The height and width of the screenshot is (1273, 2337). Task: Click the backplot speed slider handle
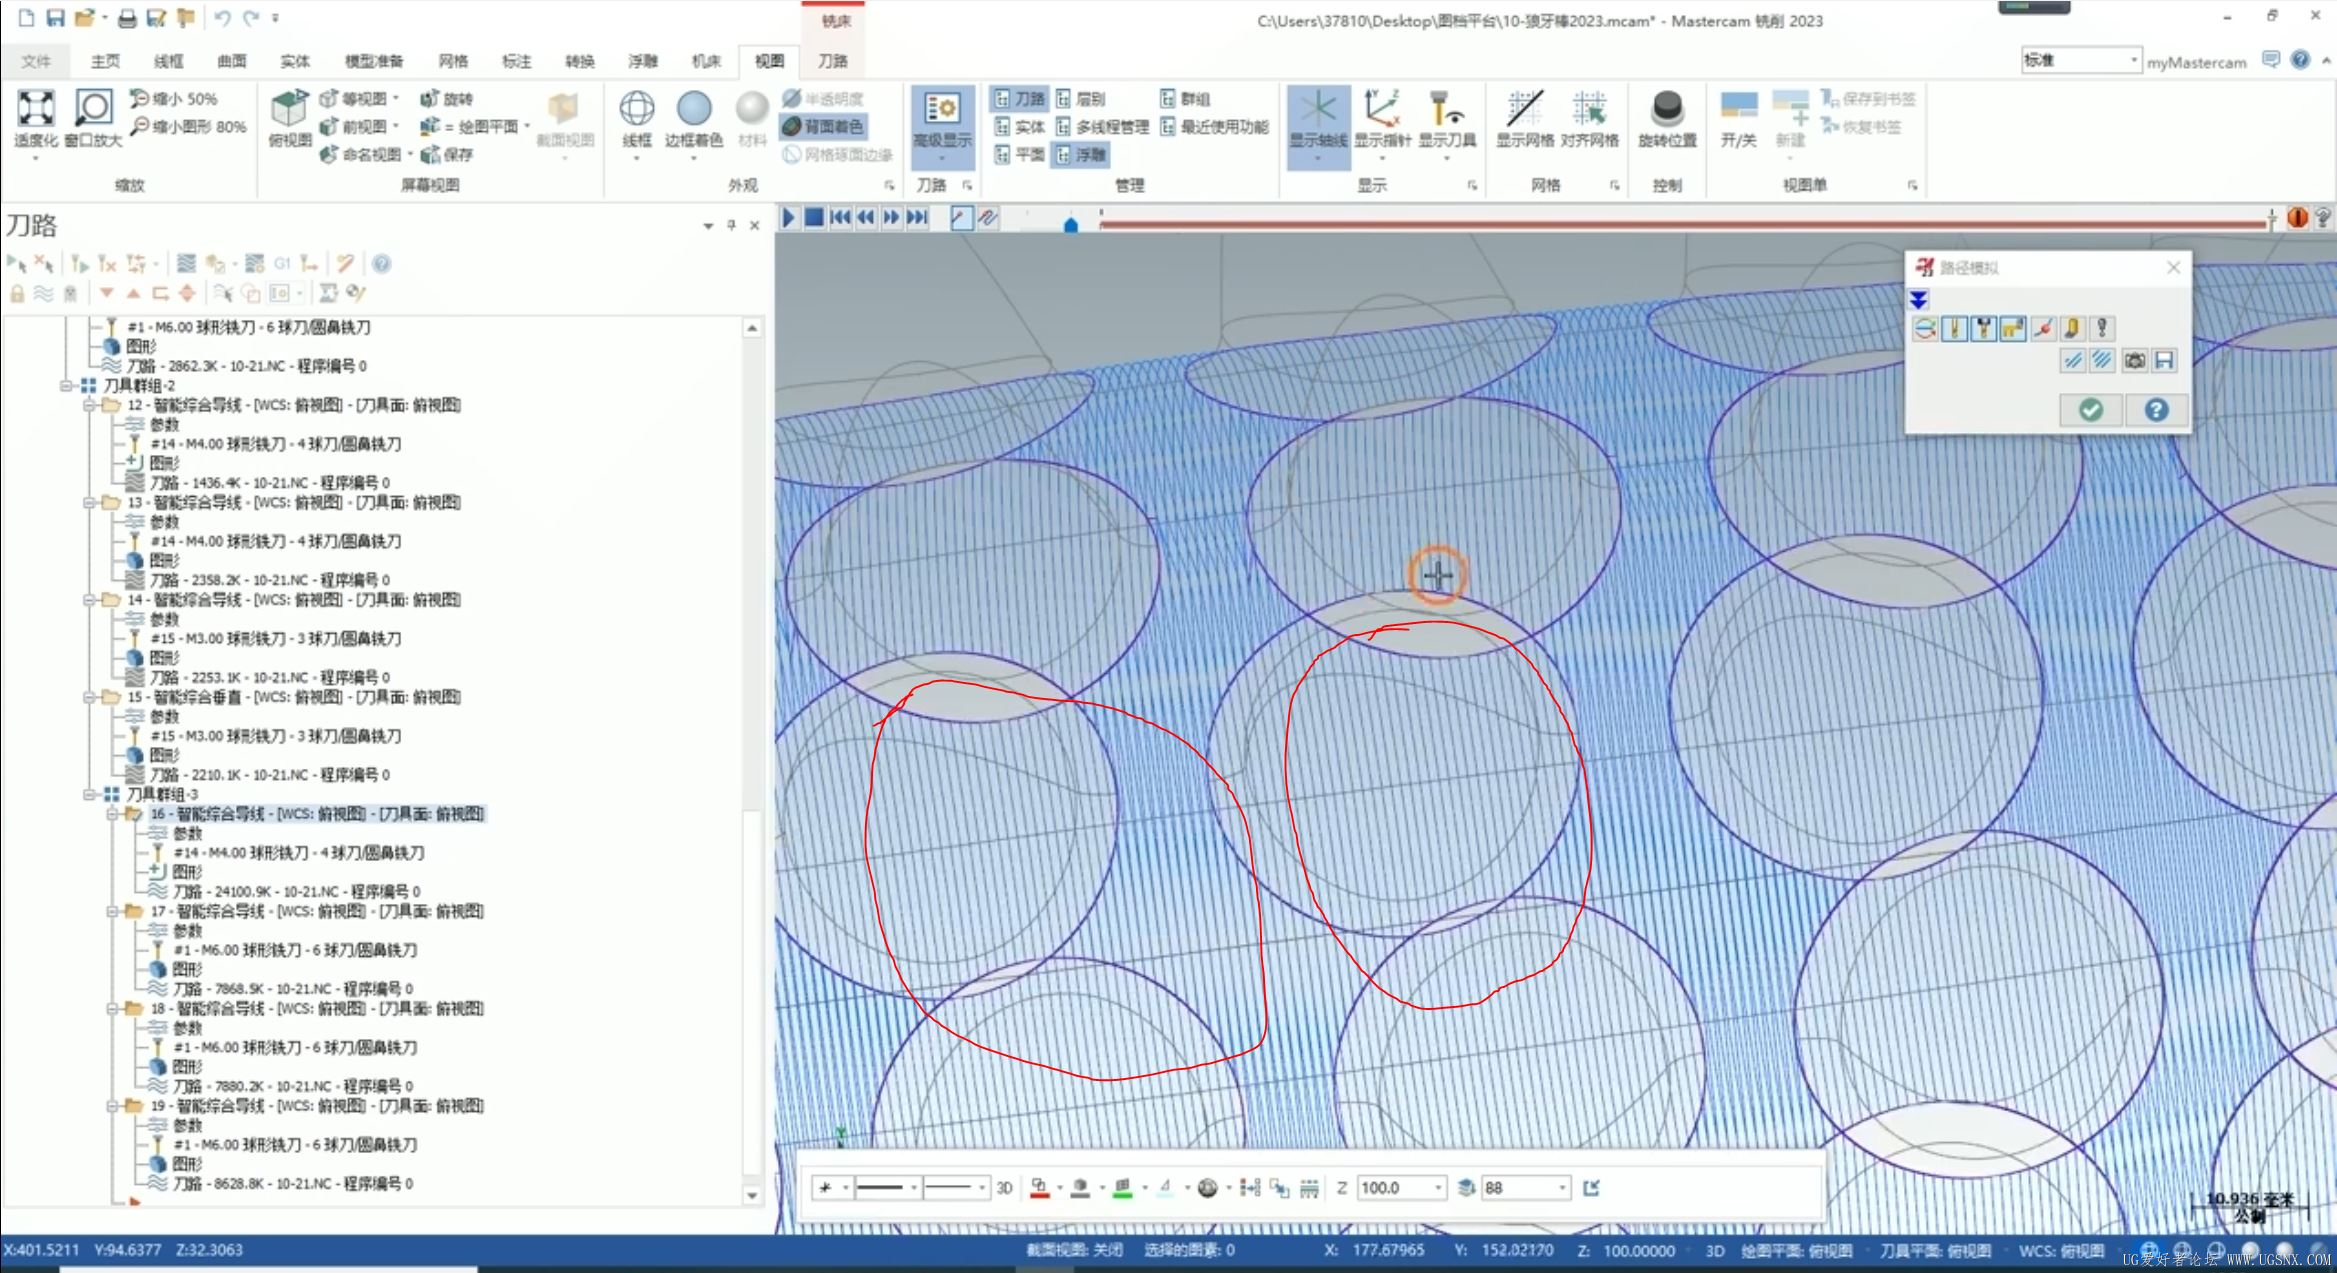[x=1071, y=224]
